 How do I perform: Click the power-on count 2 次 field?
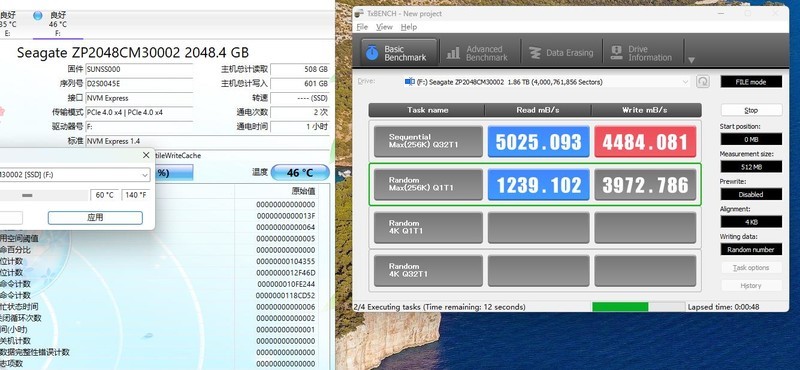[300, 112]
